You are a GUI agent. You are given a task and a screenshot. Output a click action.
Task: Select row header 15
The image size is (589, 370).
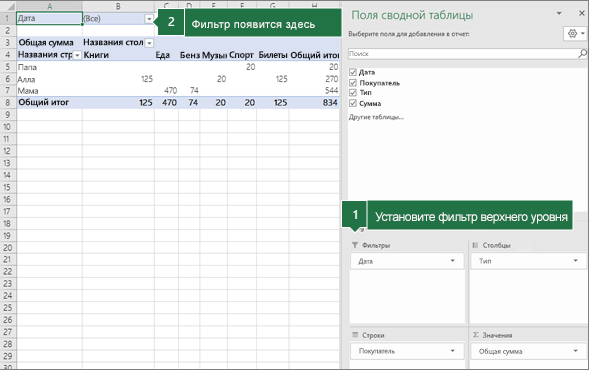8,187
